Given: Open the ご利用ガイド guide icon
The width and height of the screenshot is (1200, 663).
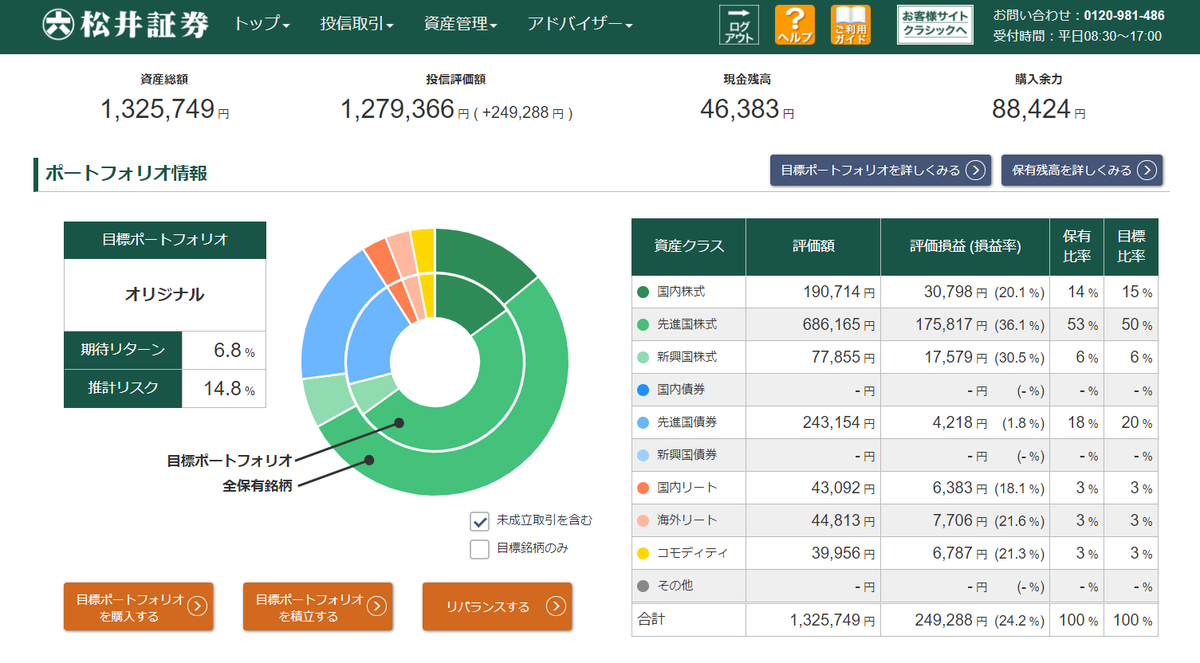Looking at the screenshot, I should pyautogui.click(x=851, y=25).
